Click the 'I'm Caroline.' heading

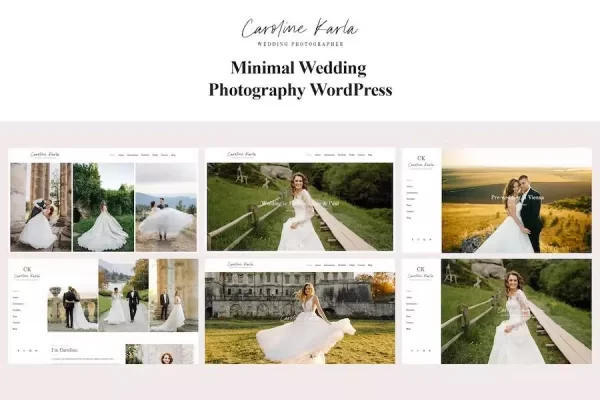point(65,350)
